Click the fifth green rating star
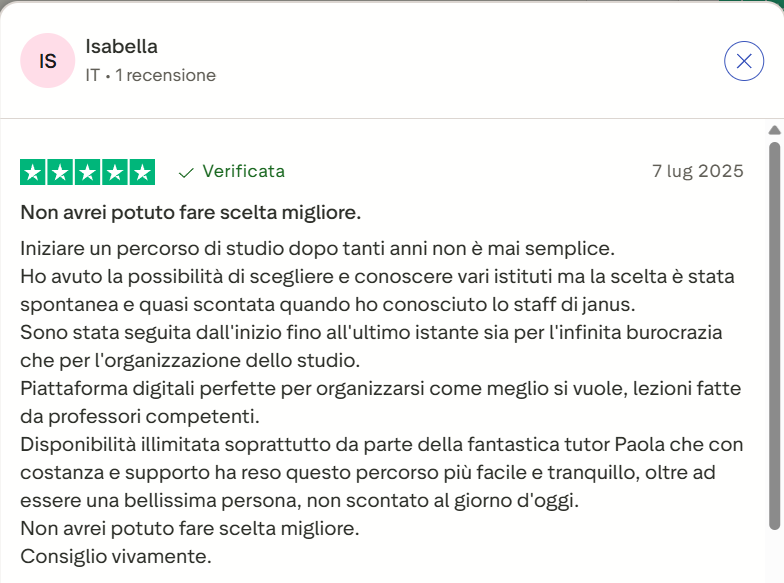Image resolution: width=784 pixels, height=583 pixels. click(x=142, y=172)
